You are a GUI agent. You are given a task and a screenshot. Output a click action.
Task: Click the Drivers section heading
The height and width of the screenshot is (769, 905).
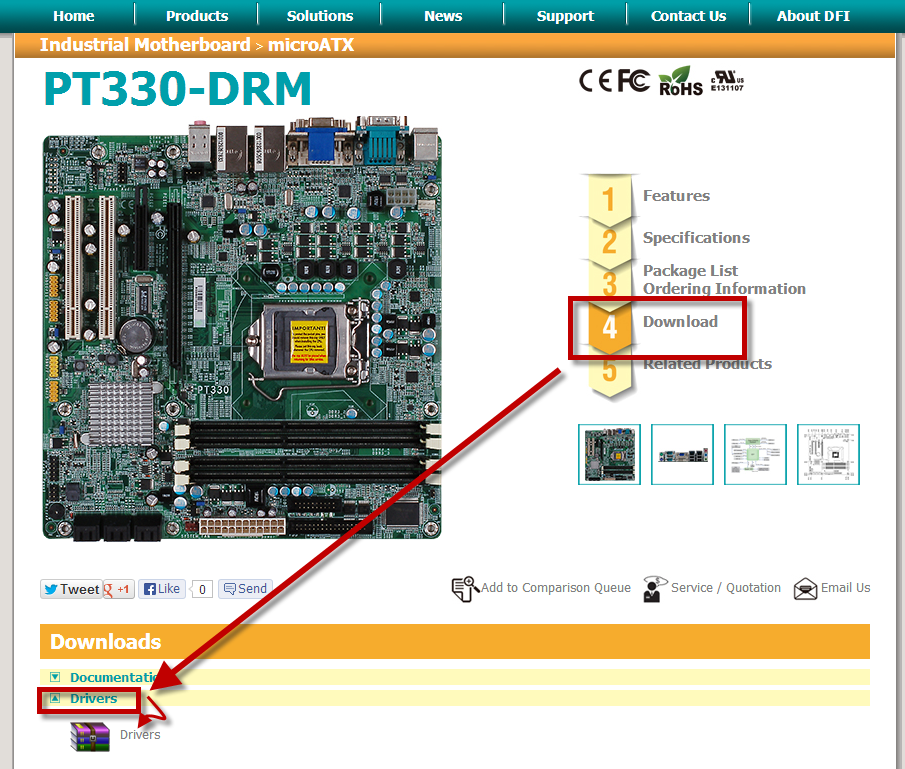[x=94, y=699]
